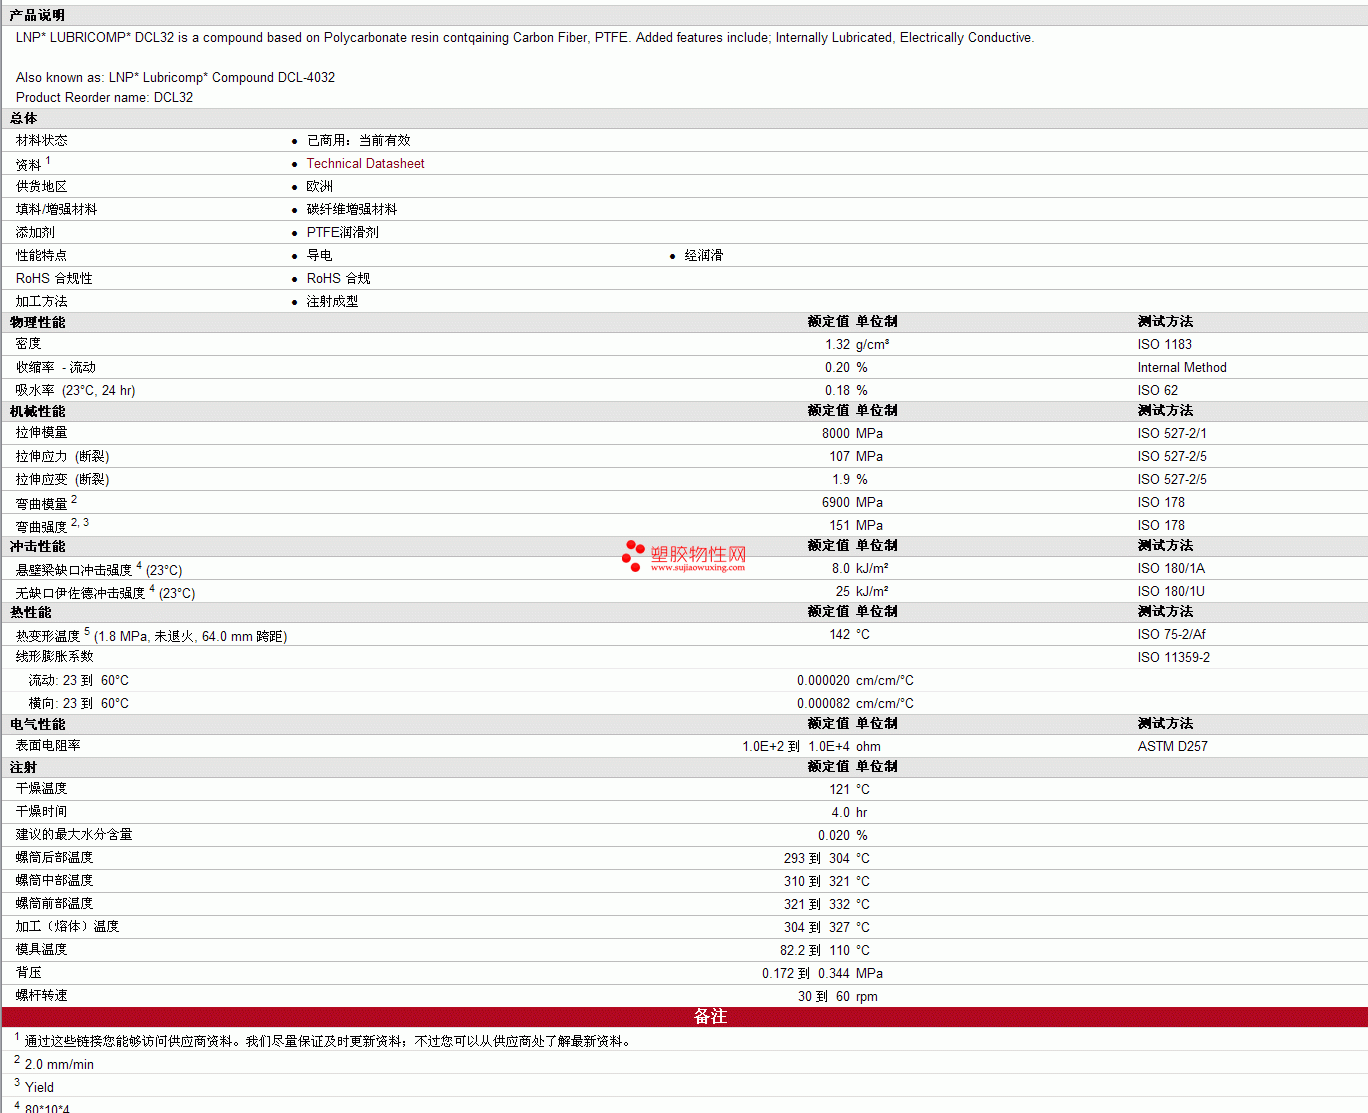Image resolution: width=1368 pixels, height=1113 pixels.
Task: Select the 'Also known as' product name line
Action: (176, 77)
